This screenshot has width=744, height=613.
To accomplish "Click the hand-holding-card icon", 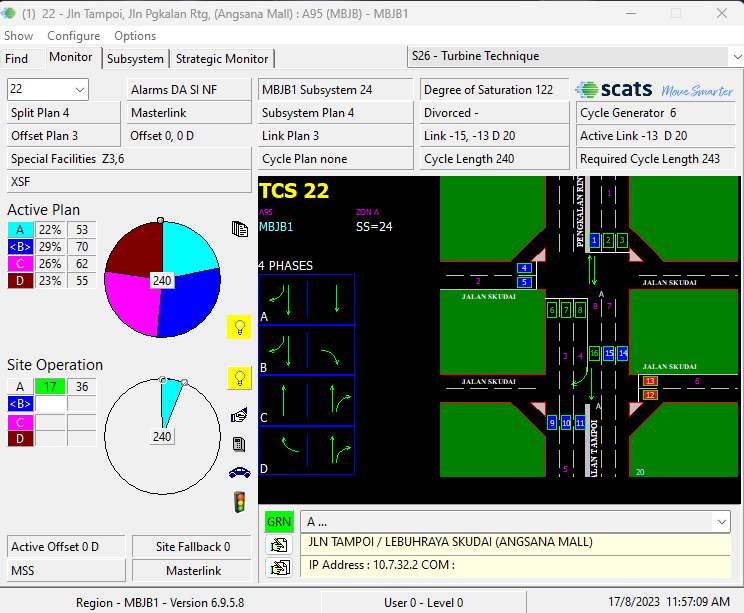I will click(x=240, y=416).
